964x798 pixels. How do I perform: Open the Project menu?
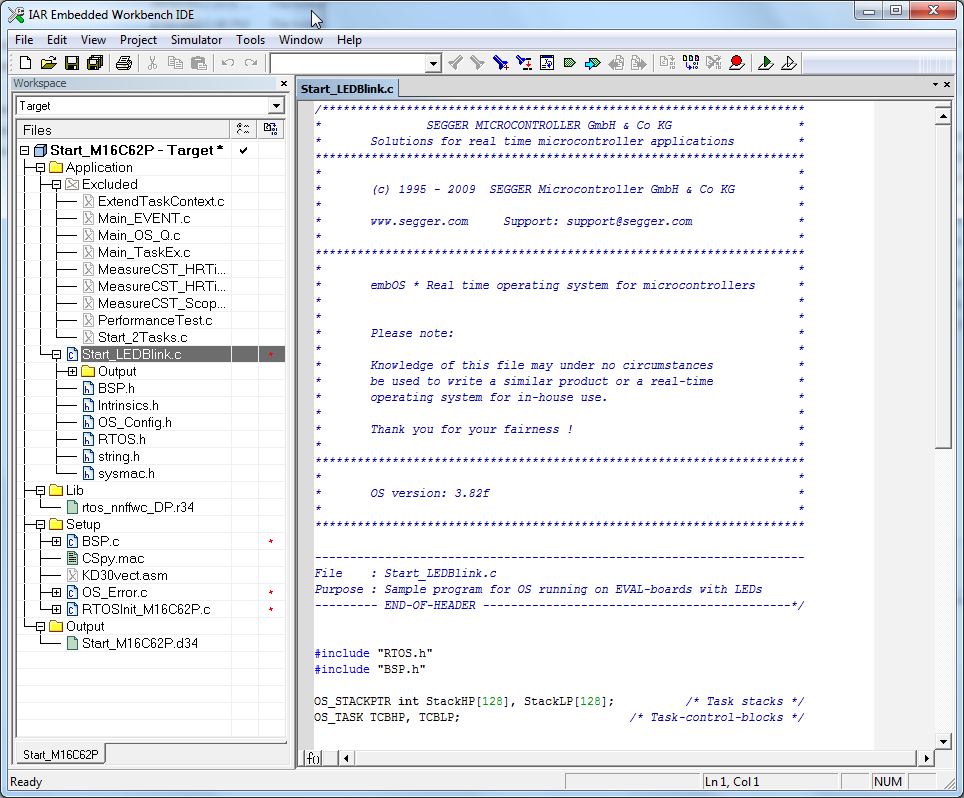(x=138, y=40)
